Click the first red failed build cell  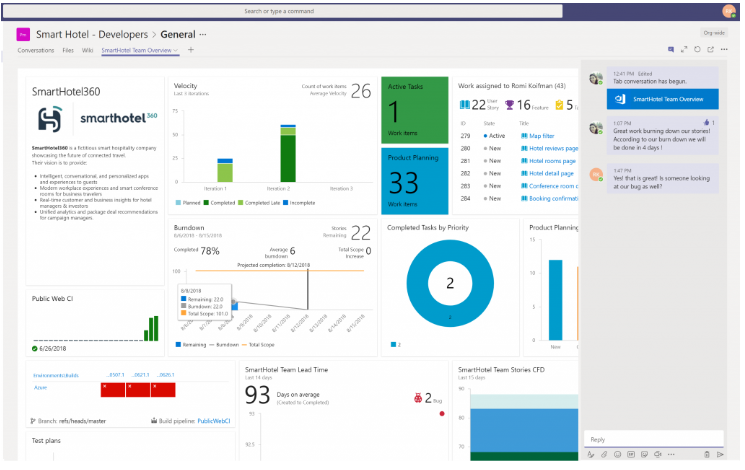tap(113, 390)
